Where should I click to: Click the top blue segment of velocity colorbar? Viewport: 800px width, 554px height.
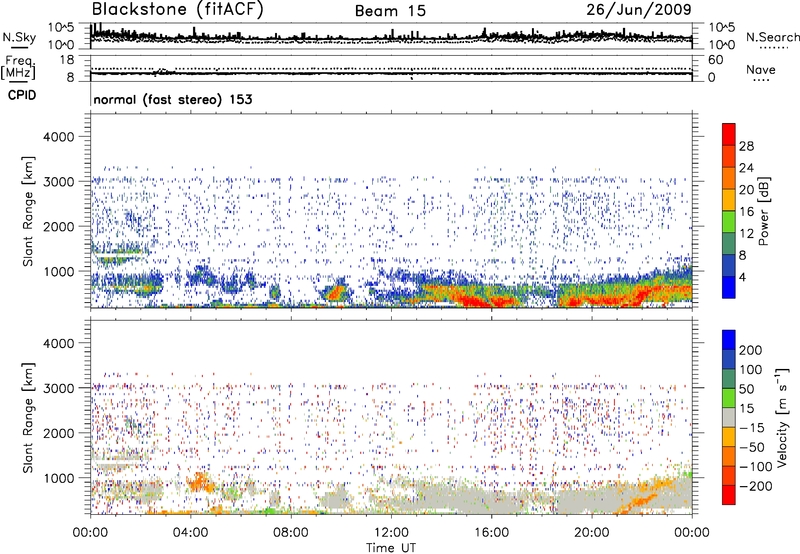click(x=729, y=340)
